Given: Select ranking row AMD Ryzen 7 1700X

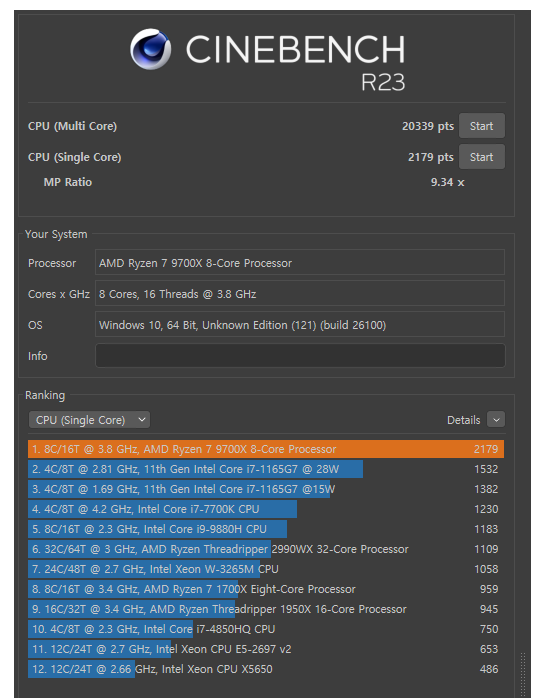Looking at the screenshot, I should pos(266,589).
